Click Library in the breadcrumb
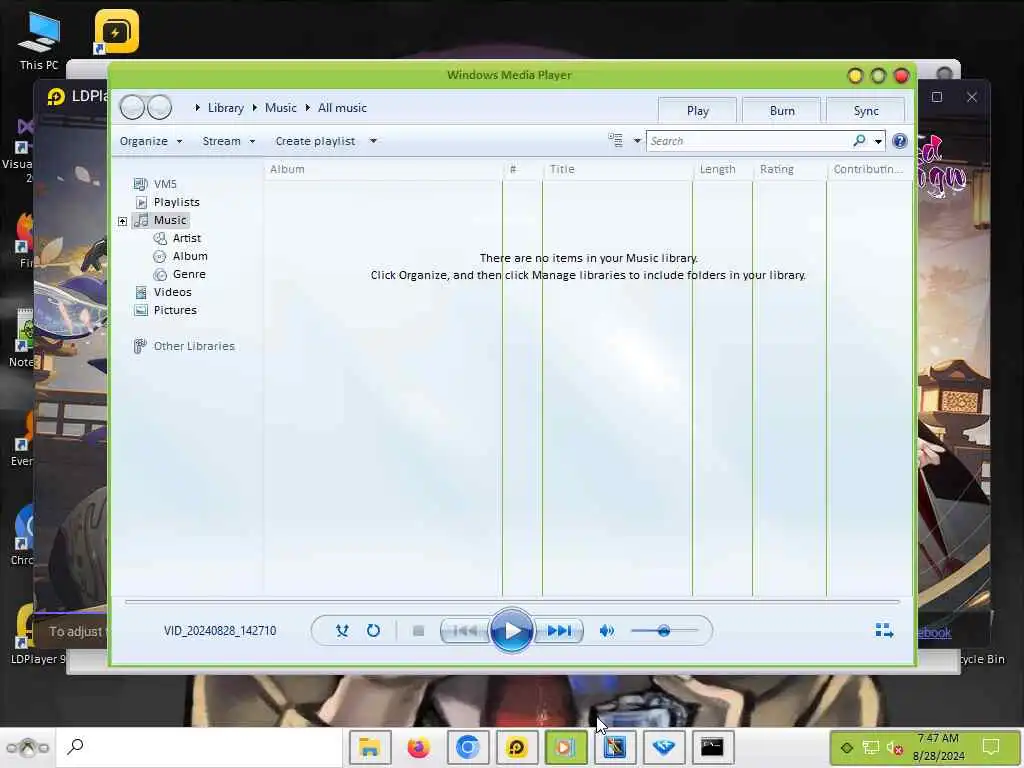The height and width of the screenshot is (768, 1024). (225, 108)
